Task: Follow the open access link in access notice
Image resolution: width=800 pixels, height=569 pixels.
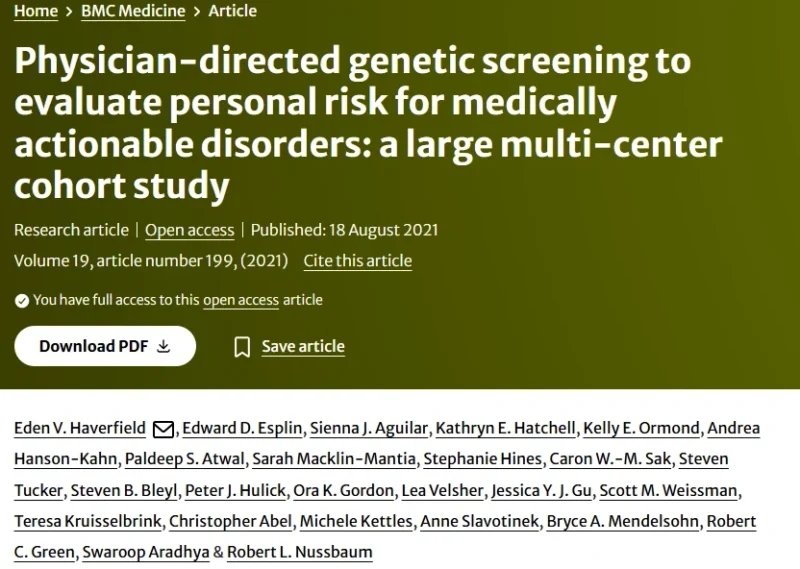Action: (241, 300)
